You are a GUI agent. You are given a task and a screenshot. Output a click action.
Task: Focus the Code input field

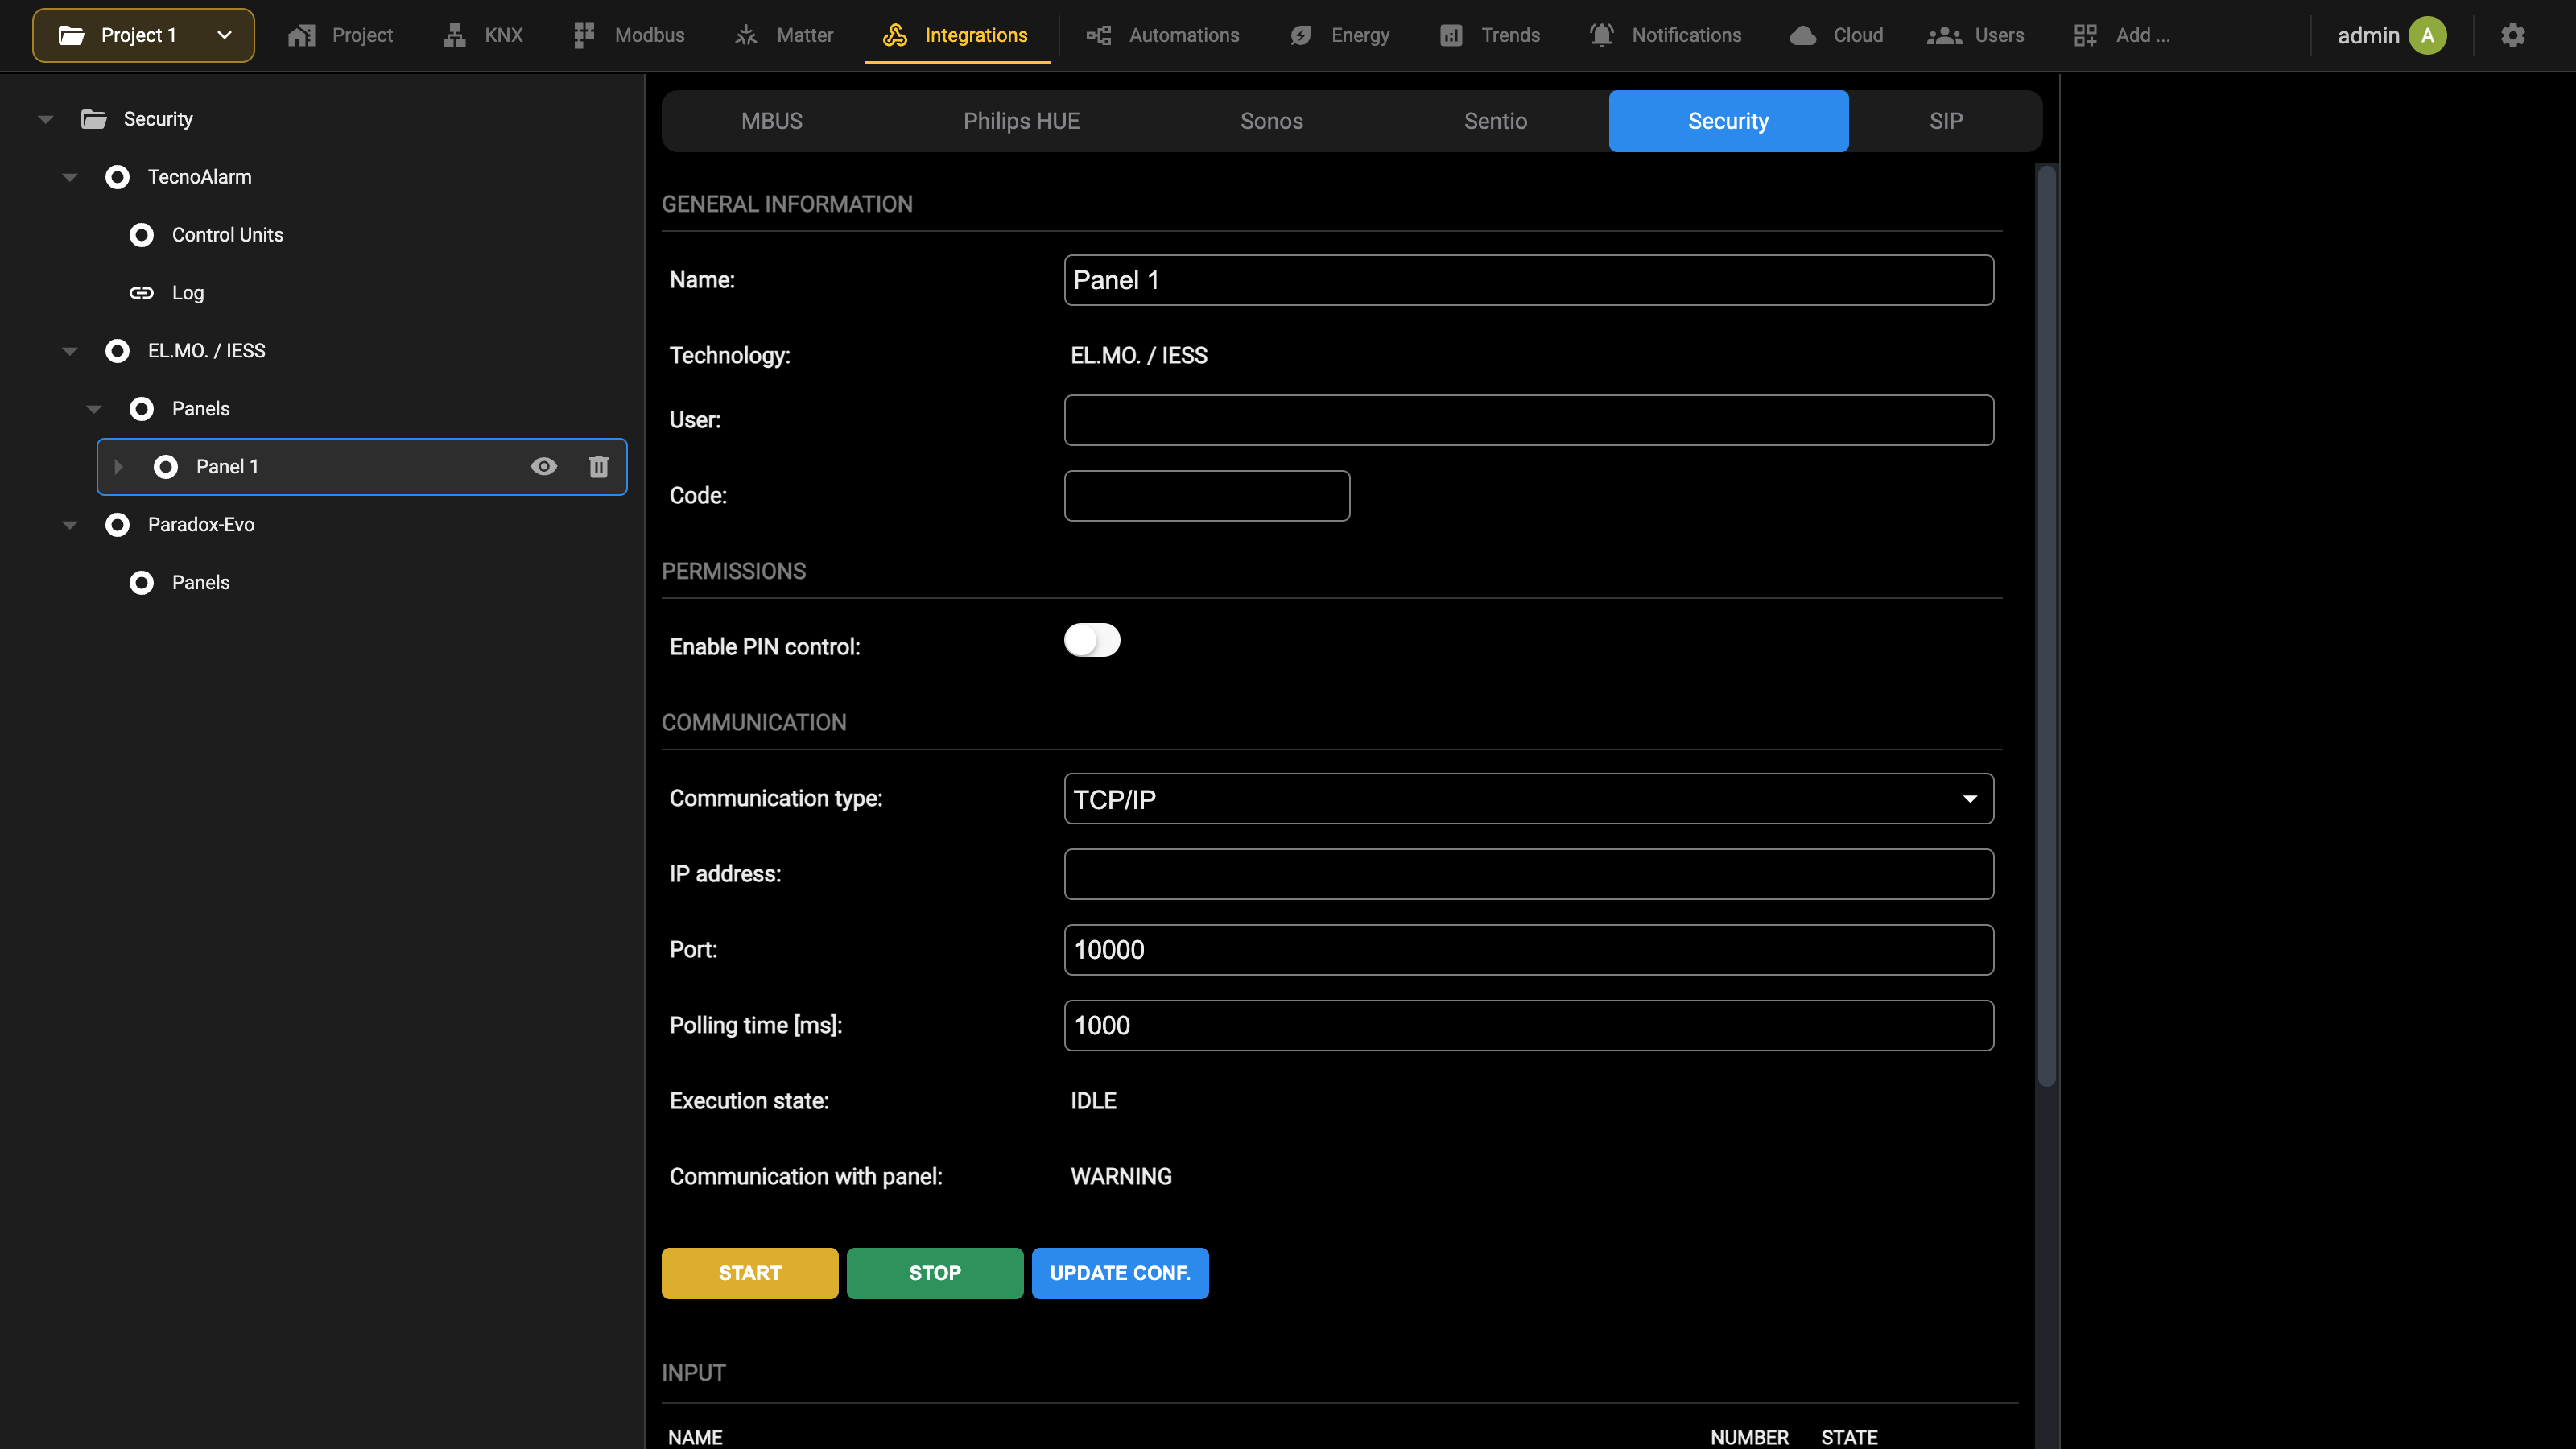coord(1207,496)
